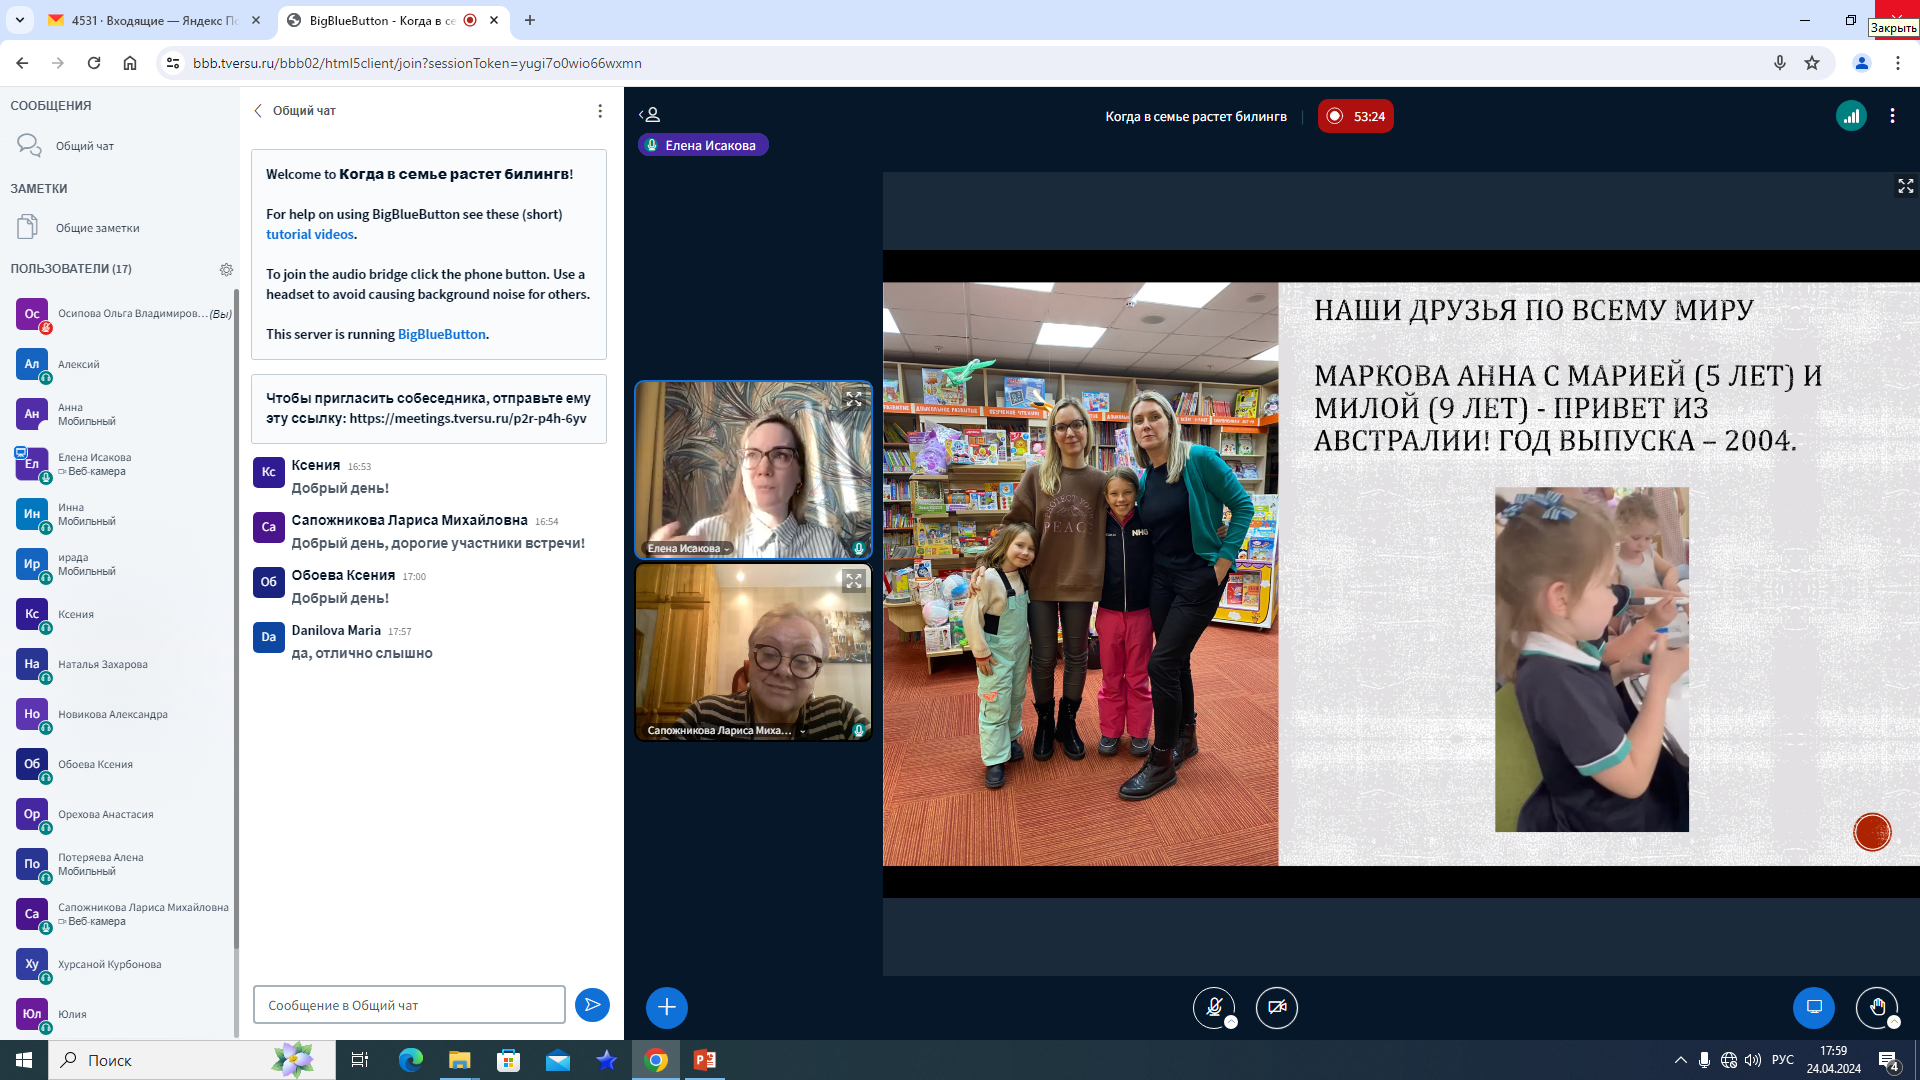Open chat options three-dot menu
The width and height of the screenshot is (1920, 1080).
pos(600,111)
